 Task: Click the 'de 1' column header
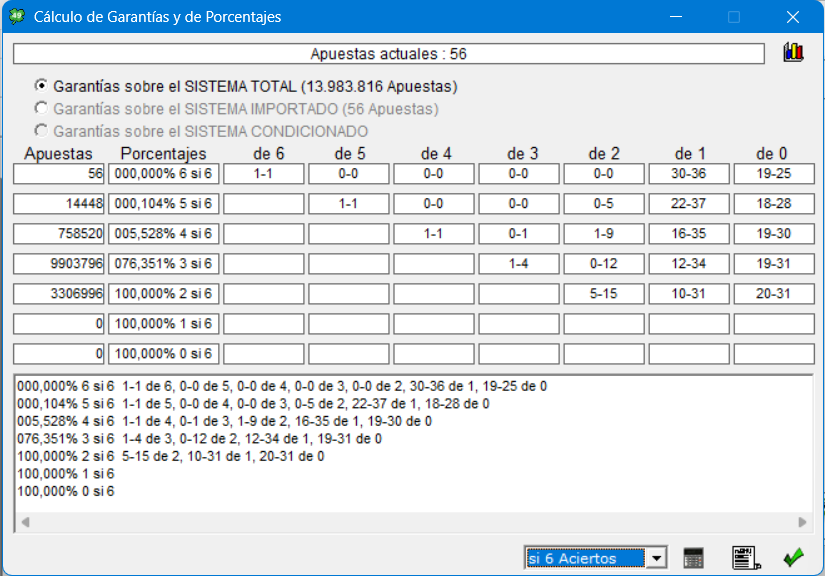click(x=690, y=154)
